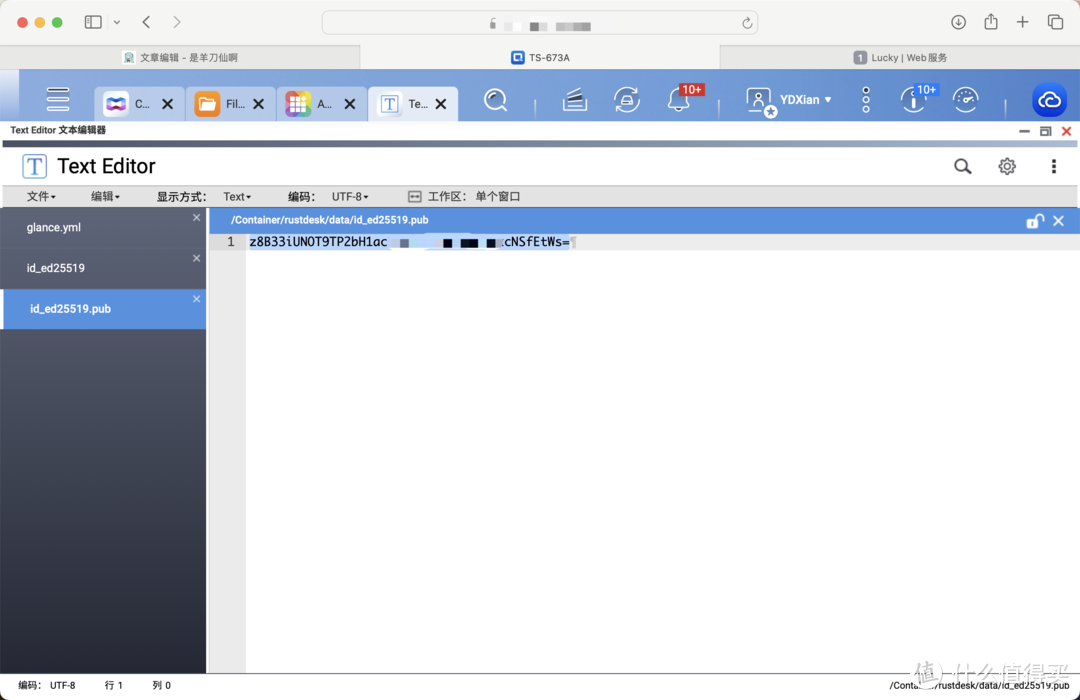Click the file path /Container/rustdesk/data/id_ed25519.pub header

[329, 220]
